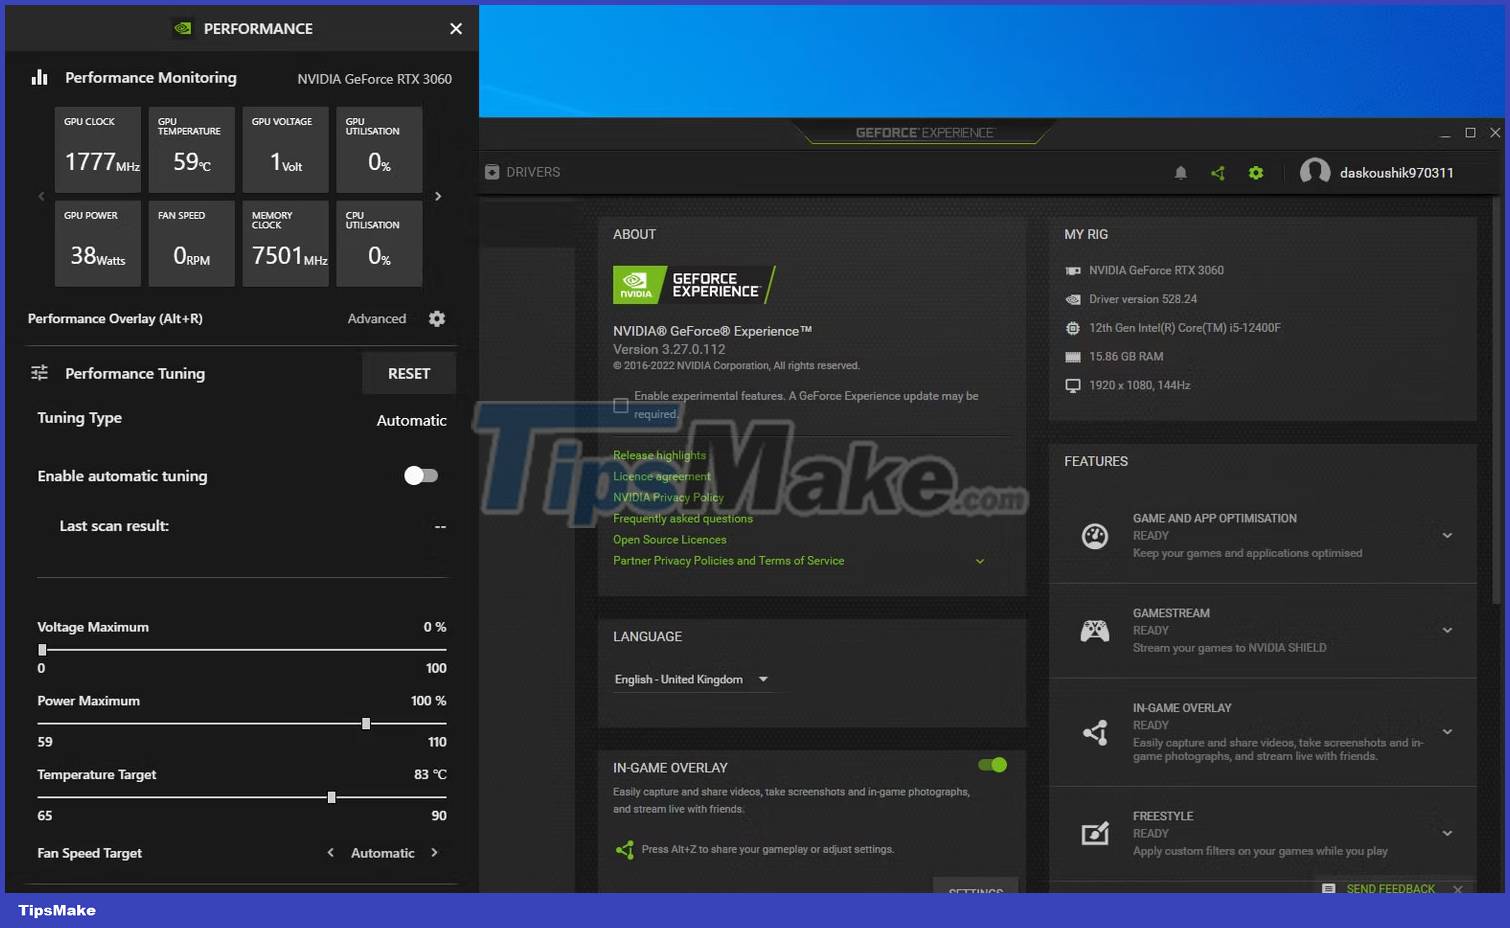Click the Game and App Optimisation gauge icon

coord(1095,536)
